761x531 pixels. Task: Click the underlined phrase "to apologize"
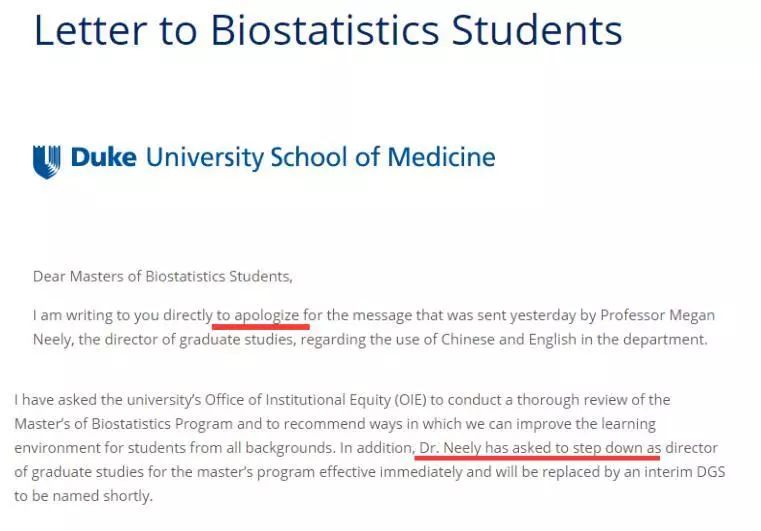(258, 315)
